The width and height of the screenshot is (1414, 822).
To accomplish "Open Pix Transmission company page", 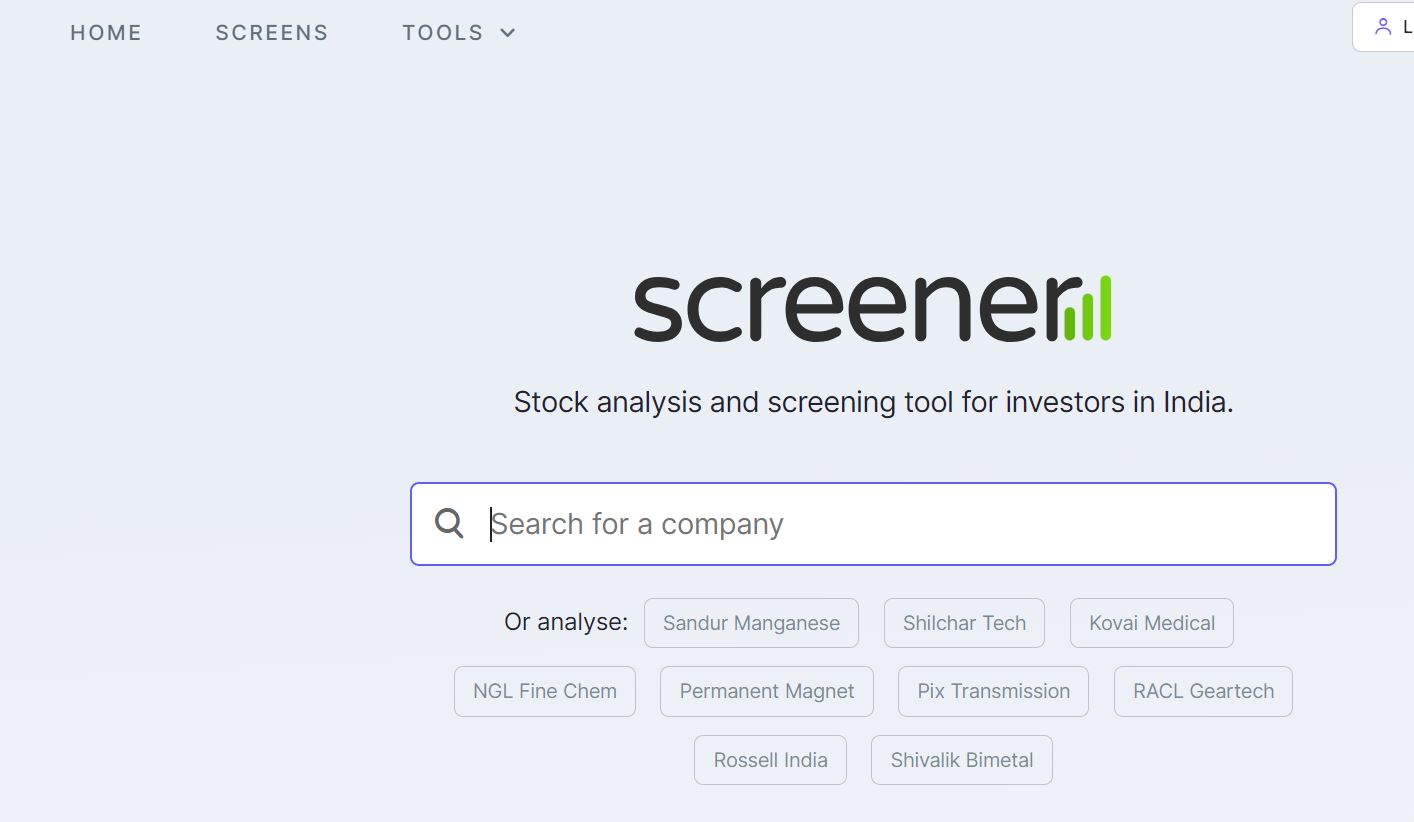I will click(x=994, y=691).
